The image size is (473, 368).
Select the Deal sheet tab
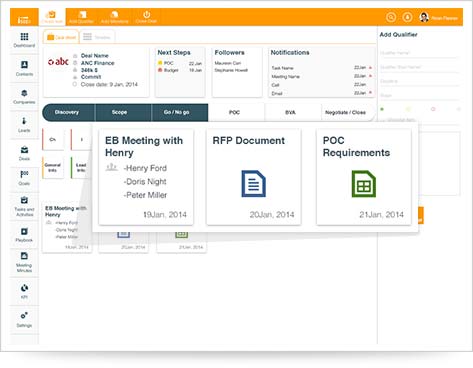(x=61, y=37)
